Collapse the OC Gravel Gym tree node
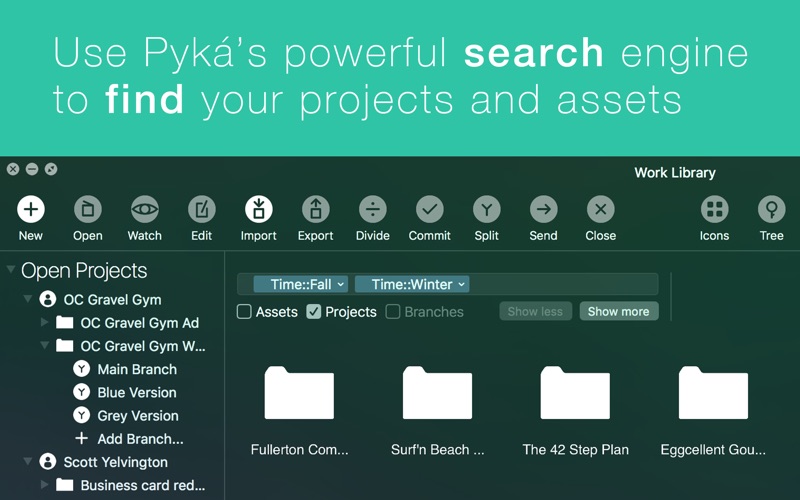 point(28,298)
